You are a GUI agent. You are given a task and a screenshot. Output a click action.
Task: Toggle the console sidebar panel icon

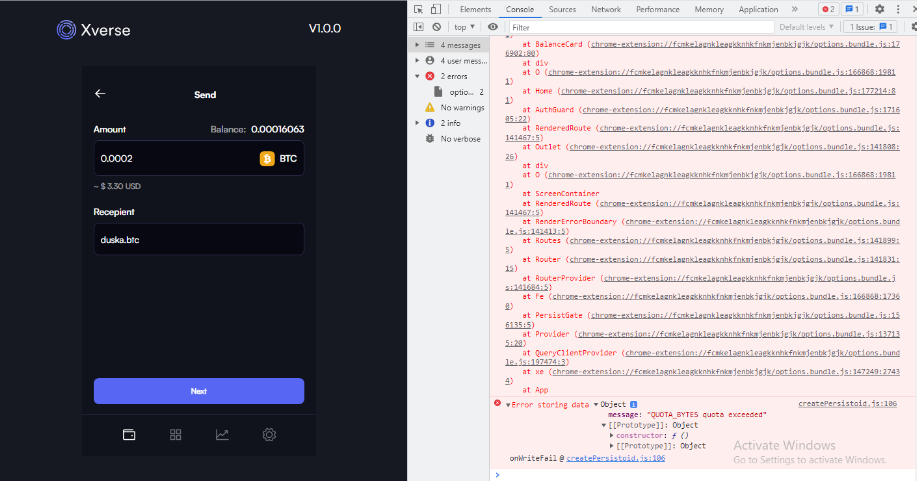click(418, 27)
